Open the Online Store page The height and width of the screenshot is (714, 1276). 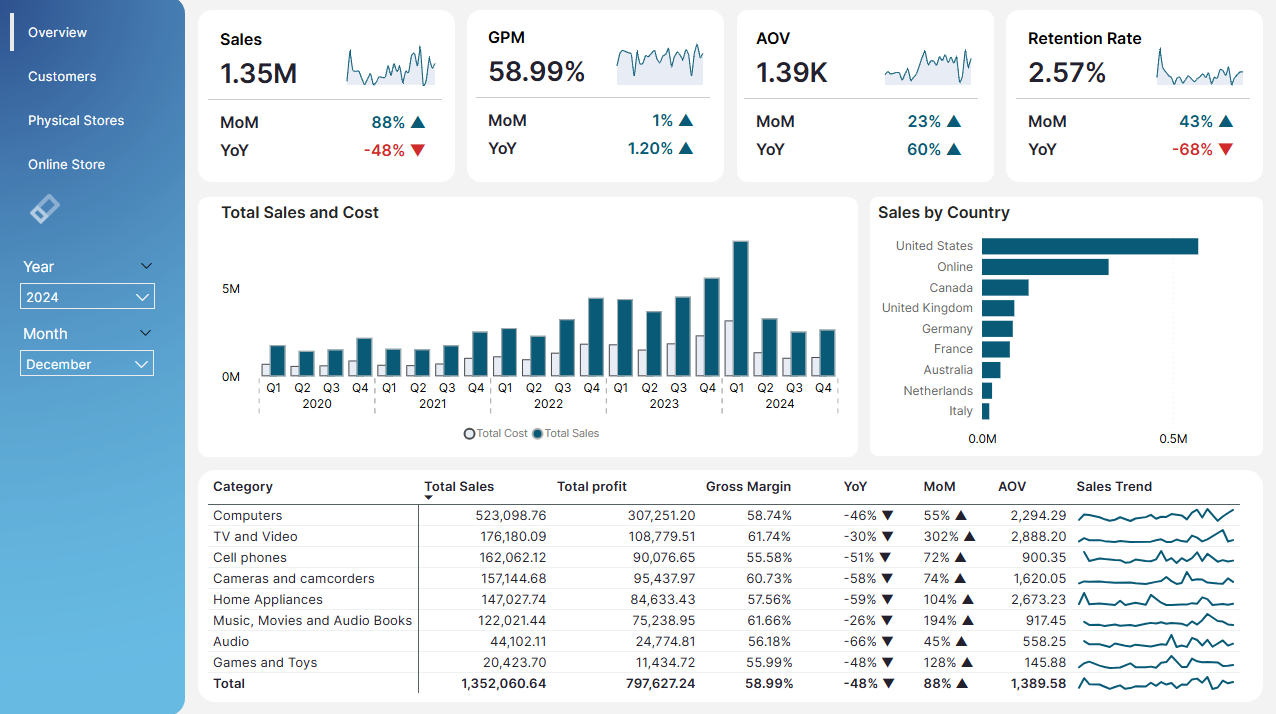[x=66, y=164]
